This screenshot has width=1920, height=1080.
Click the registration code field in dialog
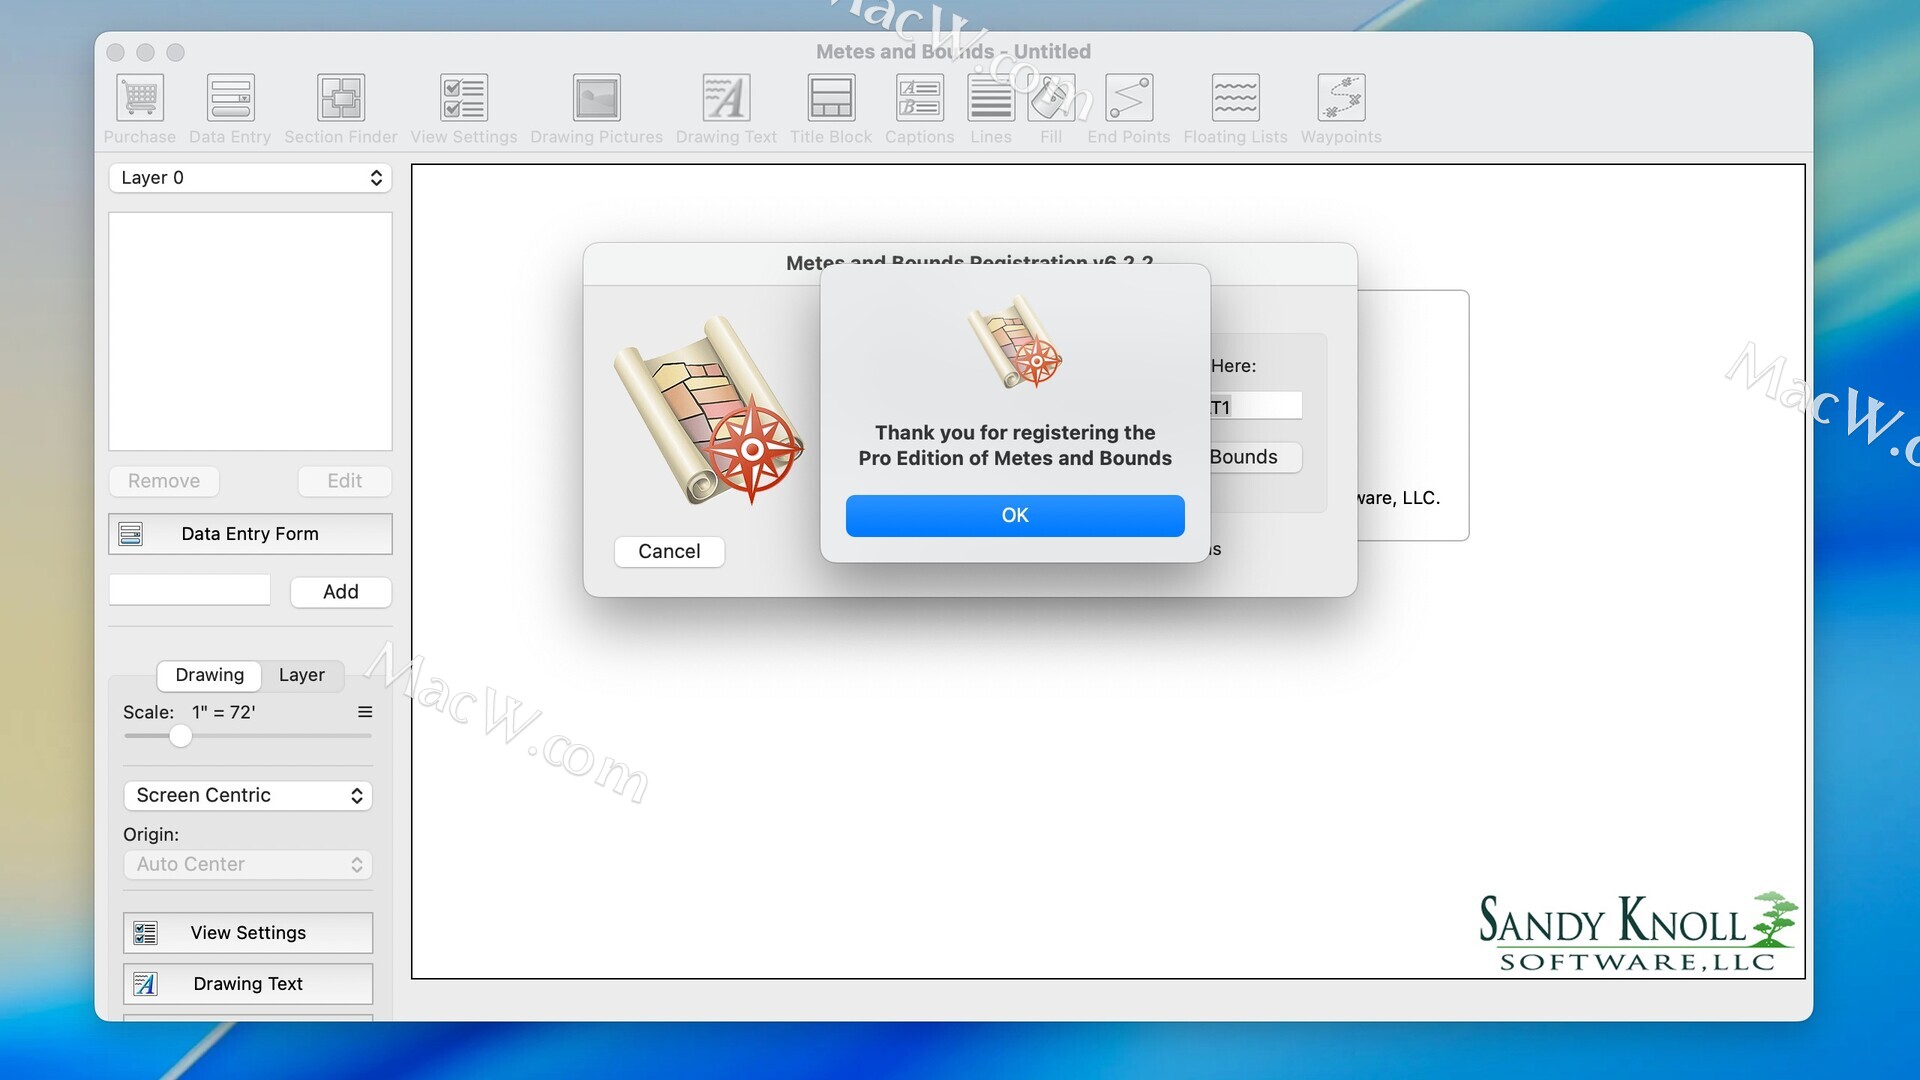pos(1255,406)
